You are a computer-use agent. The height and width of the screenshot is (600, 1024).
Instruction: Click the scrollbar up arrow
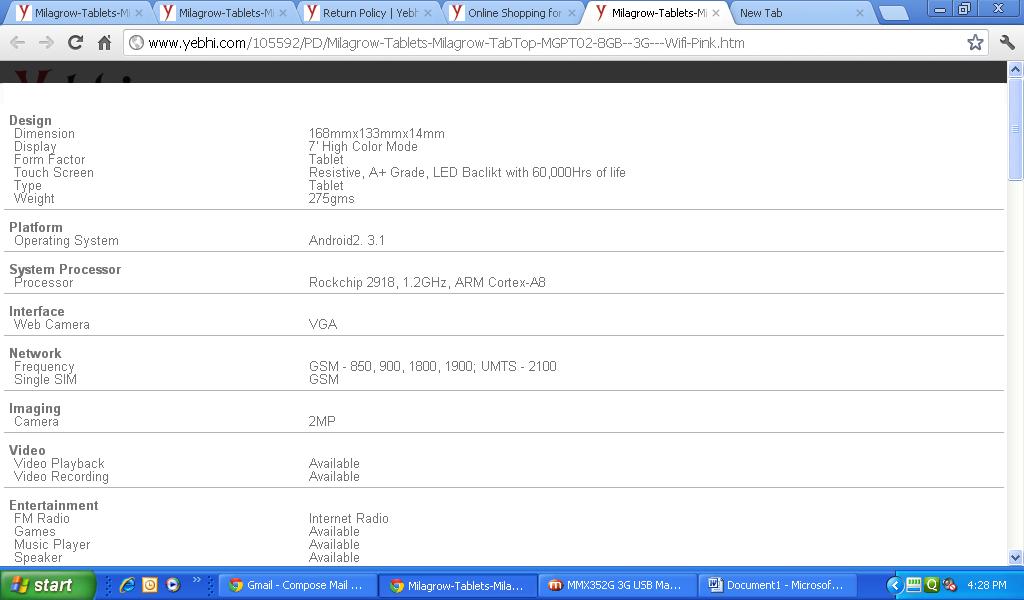pyautogui.click(x=1015, y=69)
